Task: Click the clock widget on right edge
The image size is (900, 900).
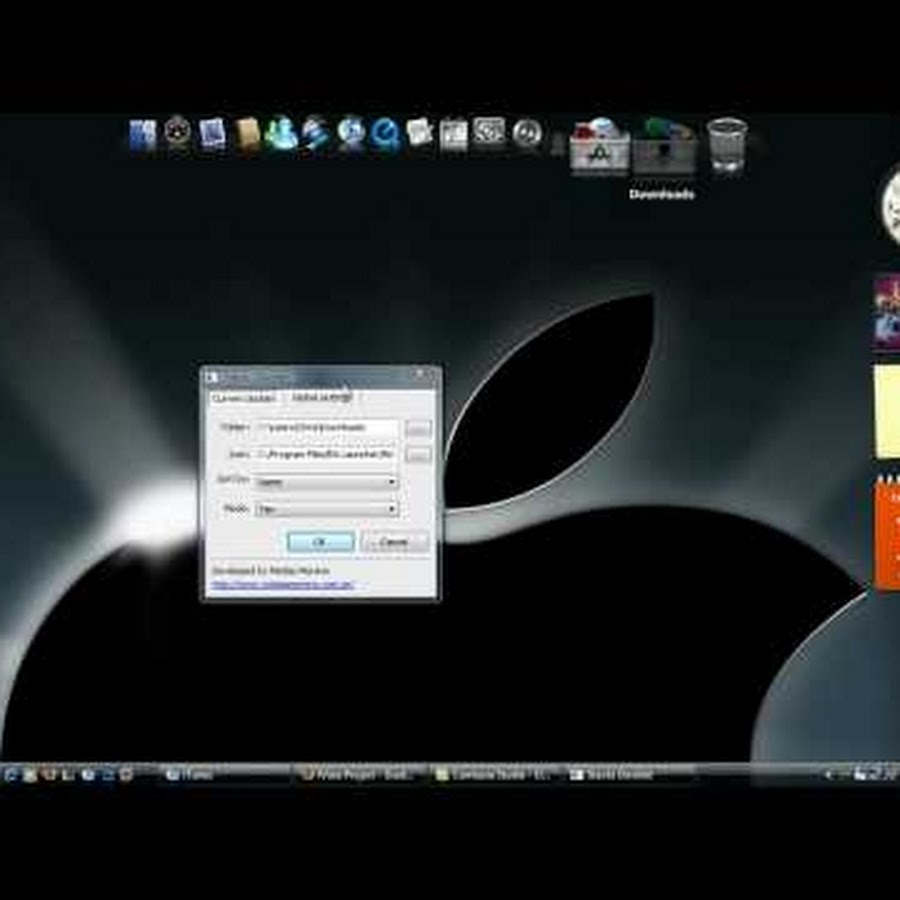Action: (x=889, y=207)
